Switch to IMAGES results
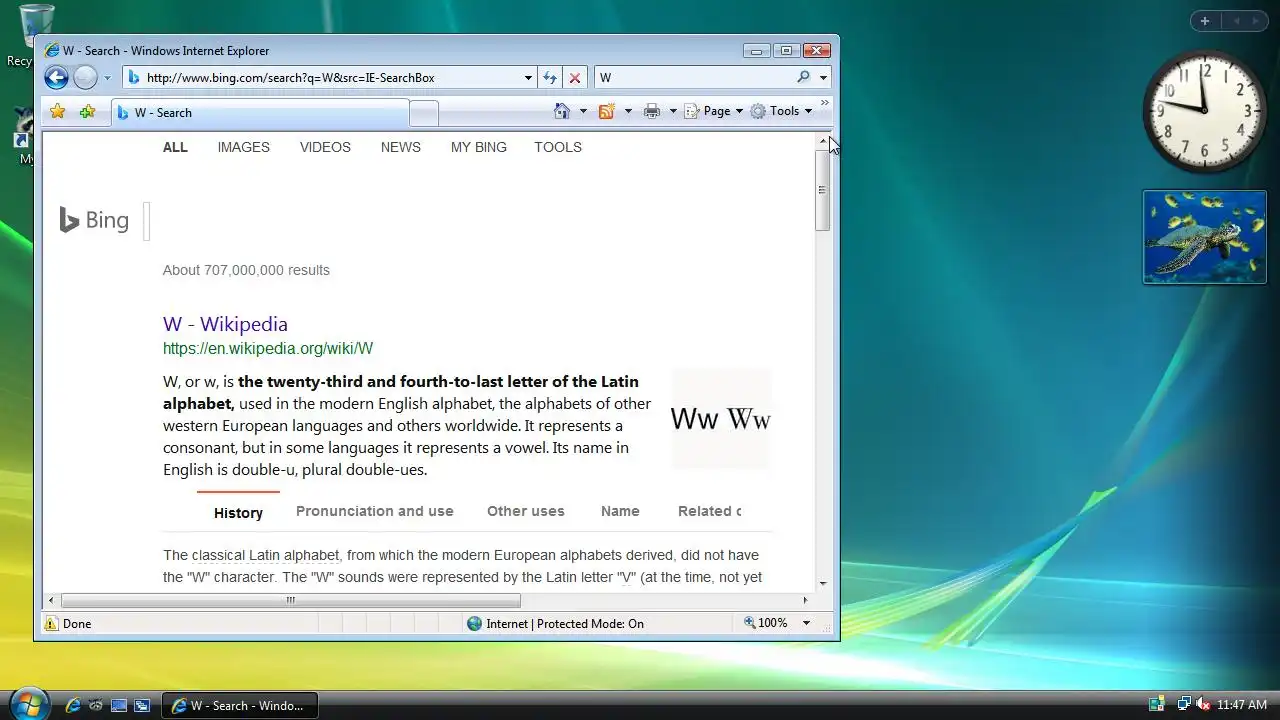The width and height of the screenshot is (1280, 720). coord(244,147)
